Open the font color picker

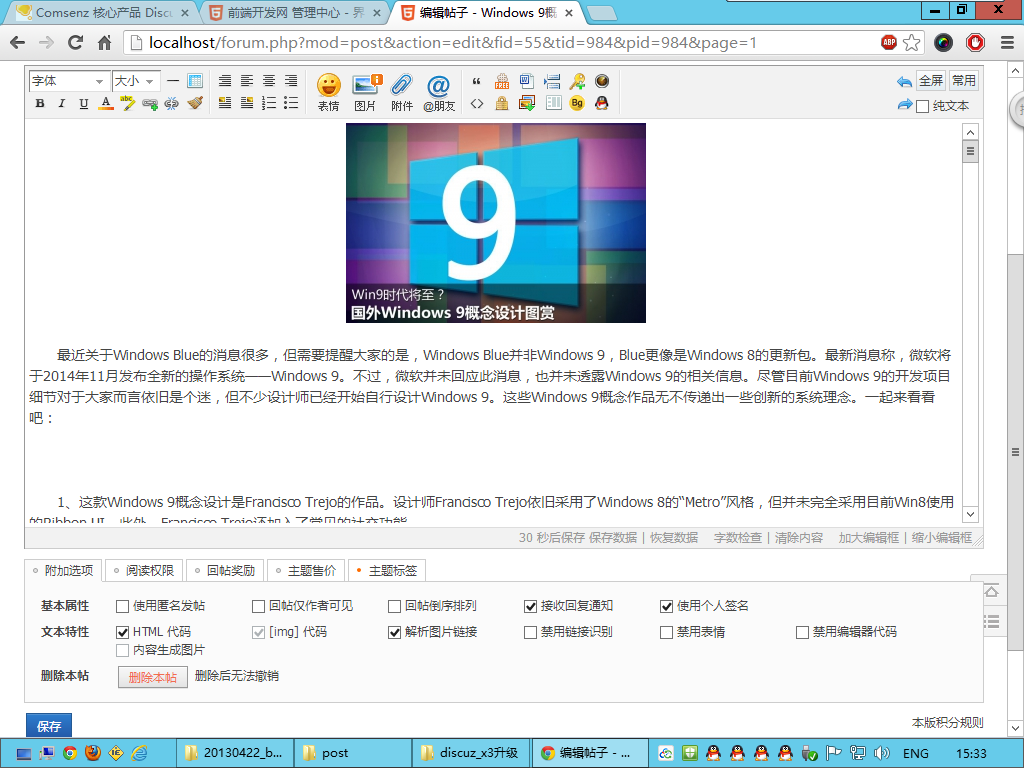(x=105, y=103)
